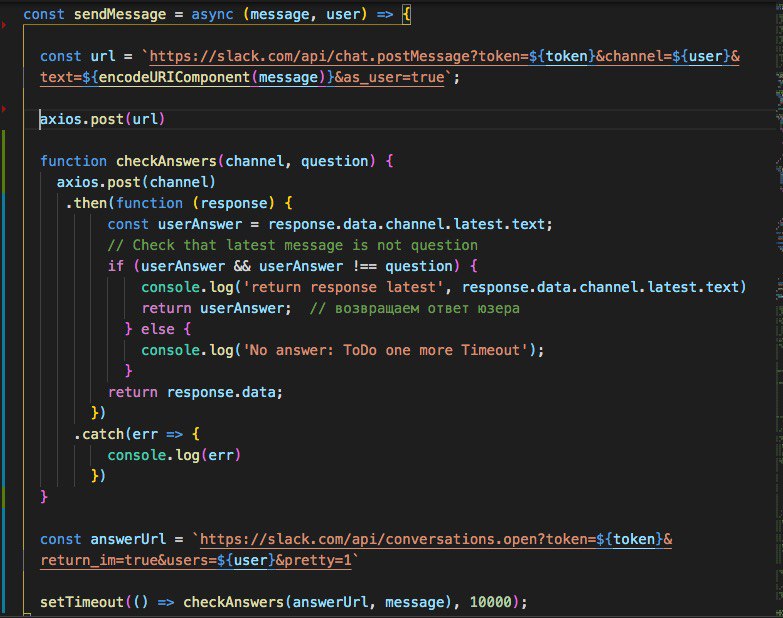Click the setTimeout call
The height and width of the screenshot is (618, 783).
[283, 602]
